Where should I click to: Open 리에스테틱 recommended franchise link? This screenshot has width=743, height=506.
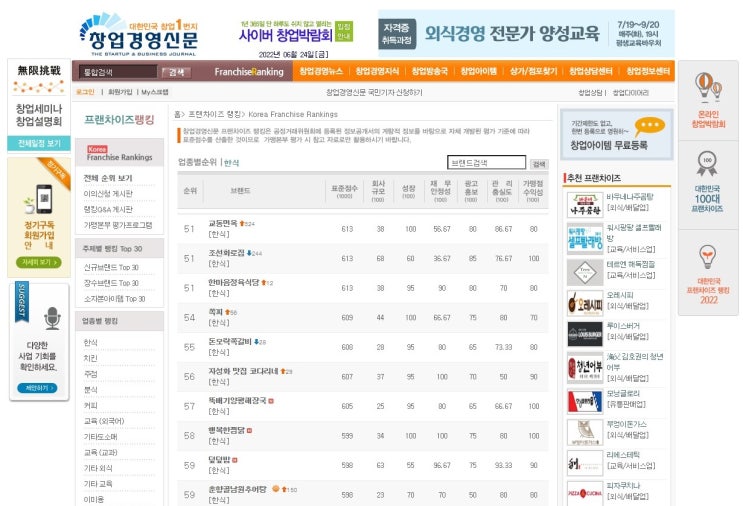[x=623, y=454]
